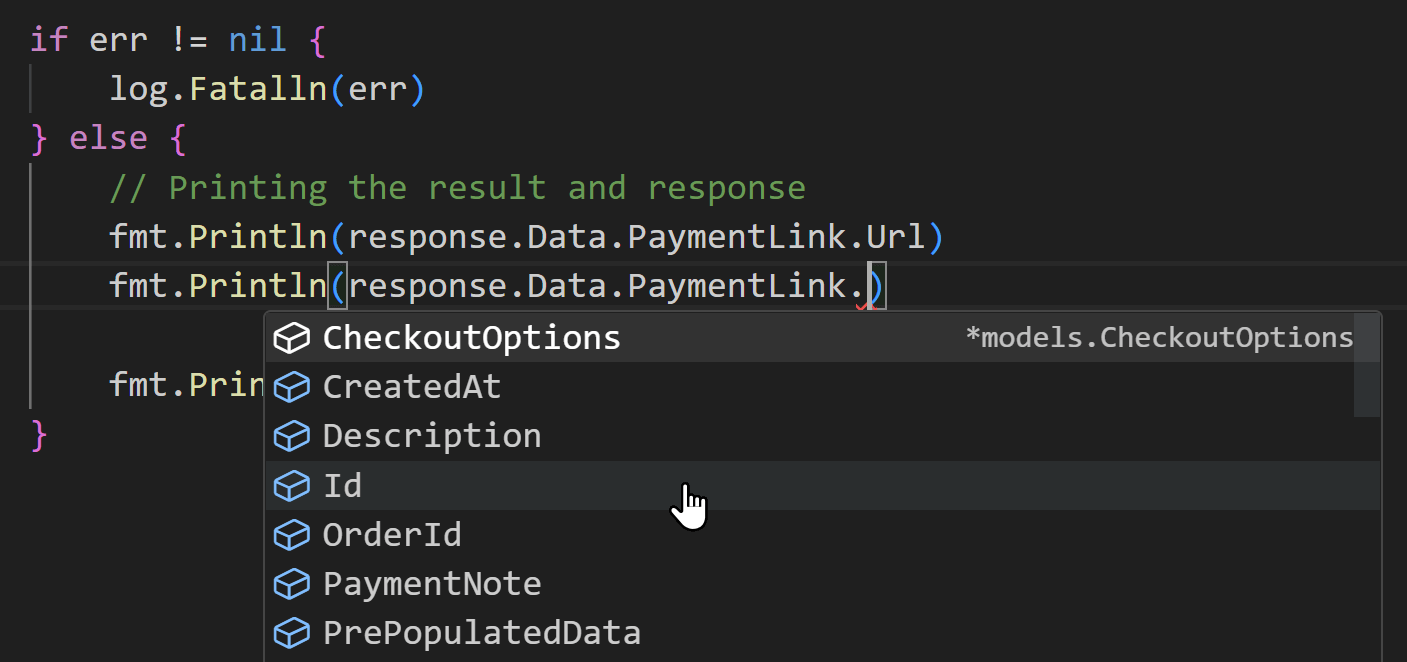Select CheckoutOptions from the autocomplete list
1407x662 pixels.
tap(470, 337)
